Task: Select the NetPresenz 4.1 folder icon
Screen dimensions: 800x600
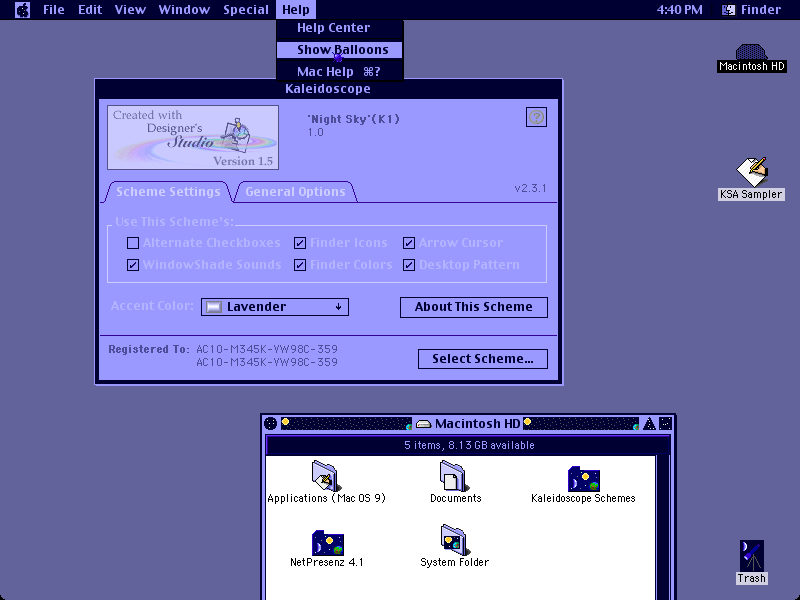Action: click(x=328, y=543)
